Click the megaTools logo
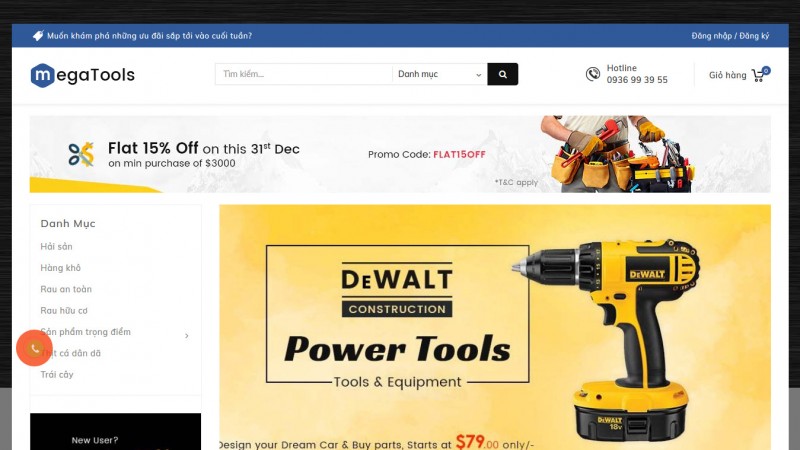Screen dimensions: 800x450 (x=83, y=75)
